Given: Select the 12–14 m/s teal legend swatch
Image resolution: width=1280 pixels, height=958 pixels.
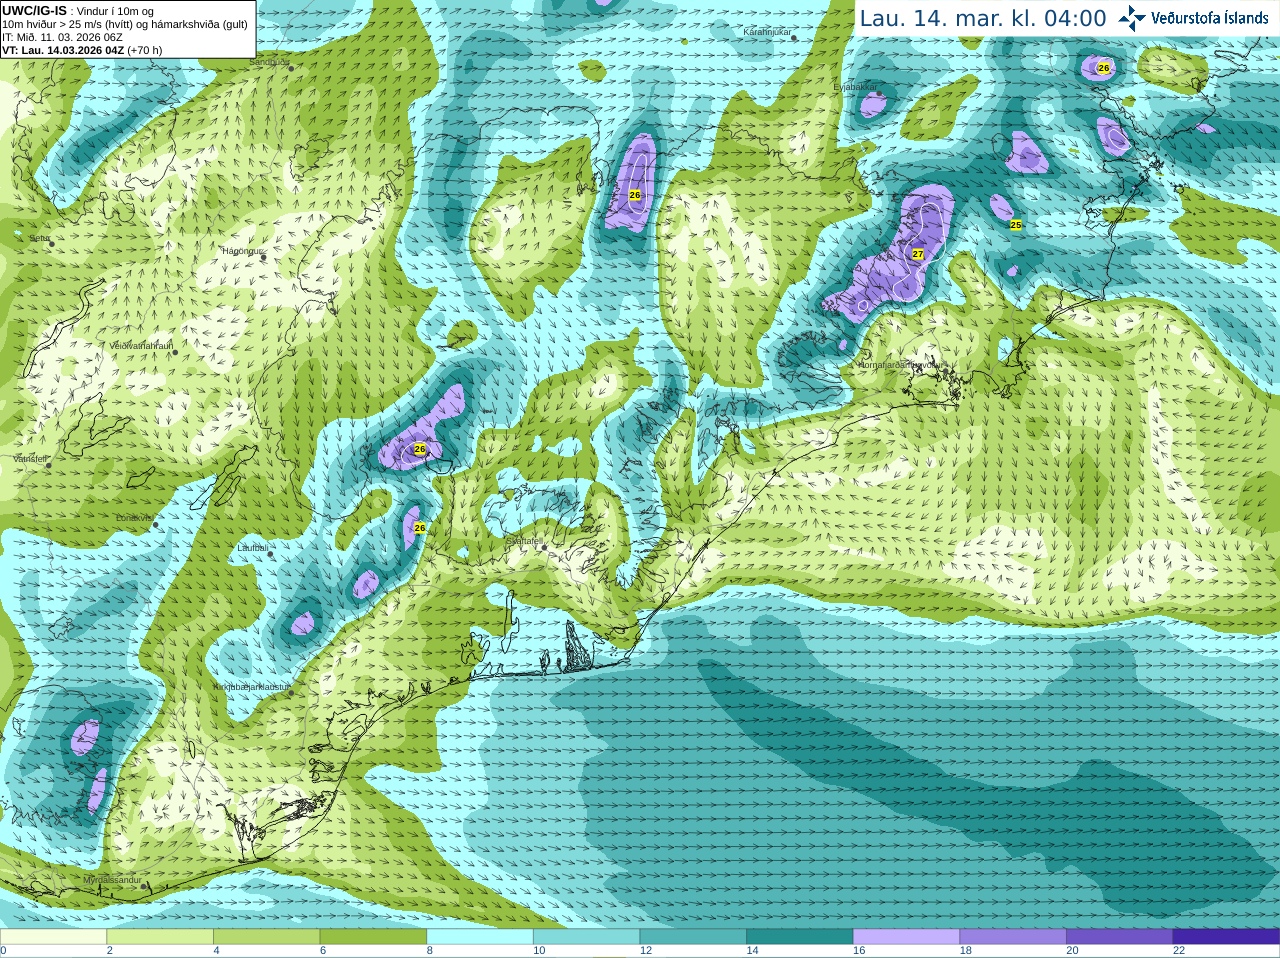Looking at the screenshot, I should [x=693, y=937].
